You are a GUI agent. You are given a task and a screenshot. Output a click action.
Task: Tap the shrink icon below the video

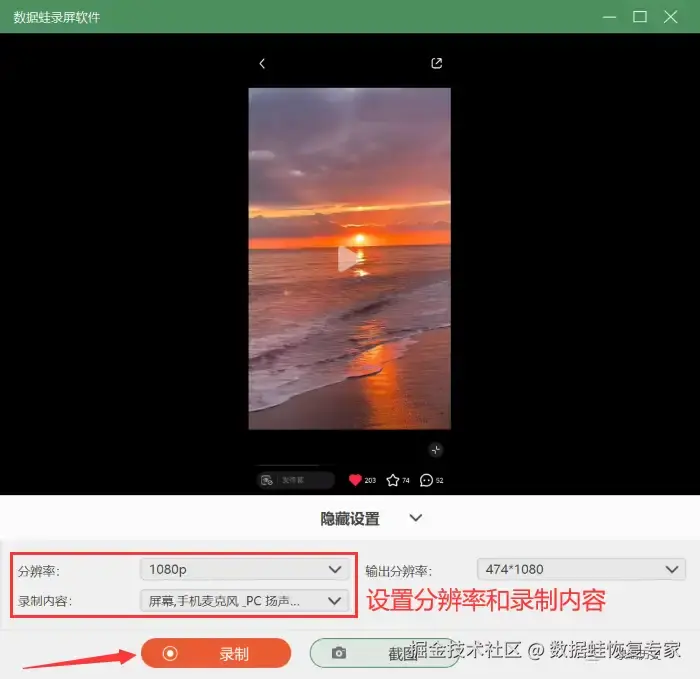436,450
